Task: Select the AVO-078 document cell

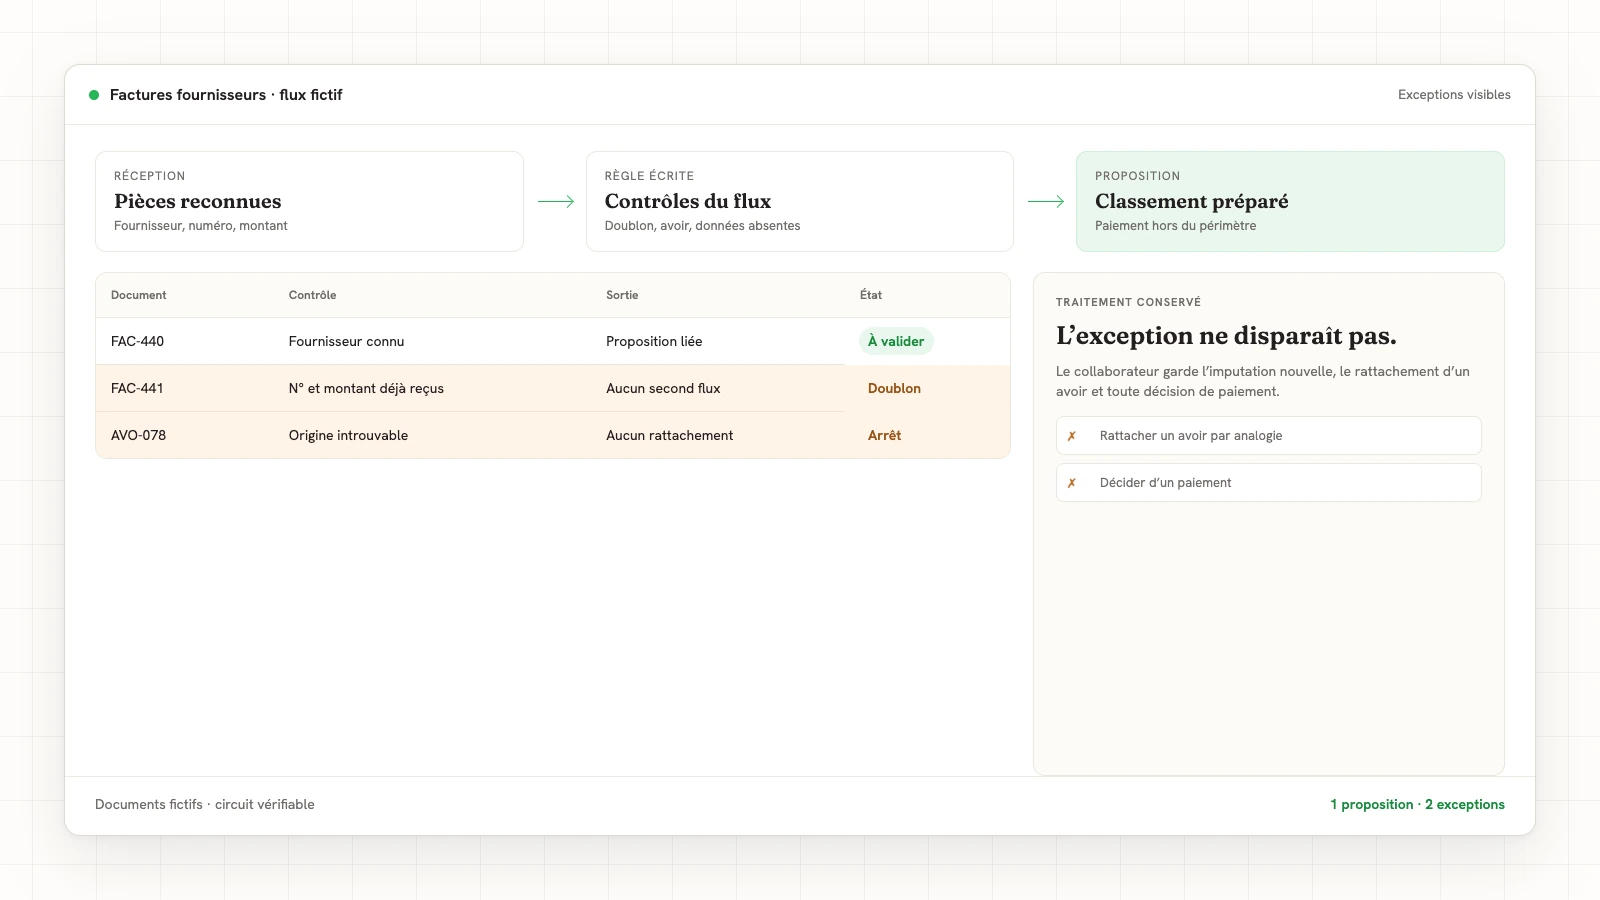Action: coord(138,435)
